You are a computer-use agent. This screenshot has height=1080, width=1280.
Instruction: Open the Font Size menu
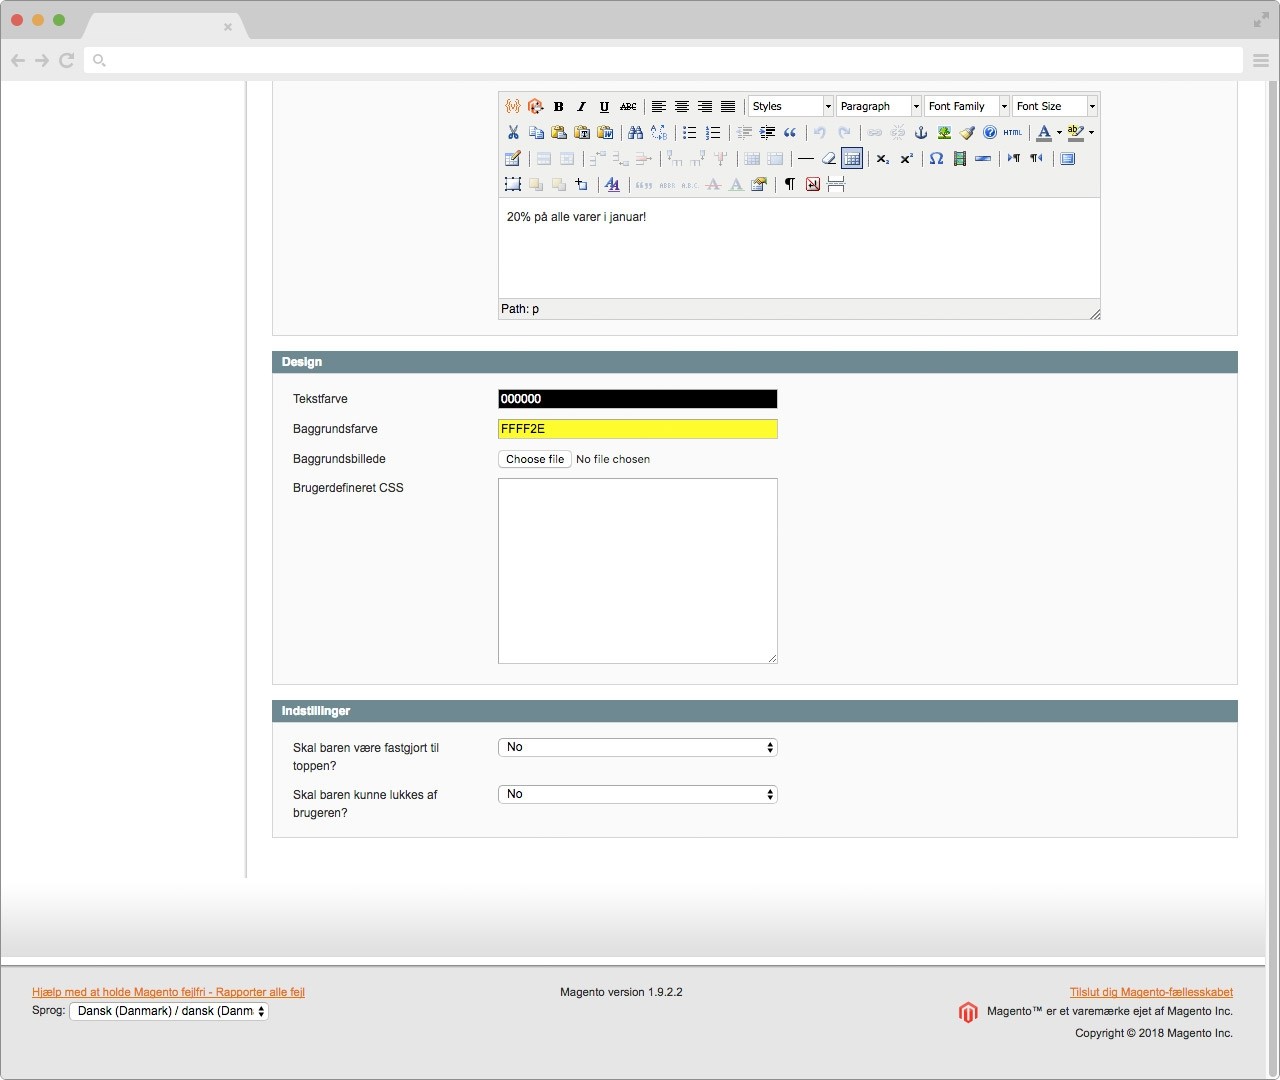point(1055,106)
